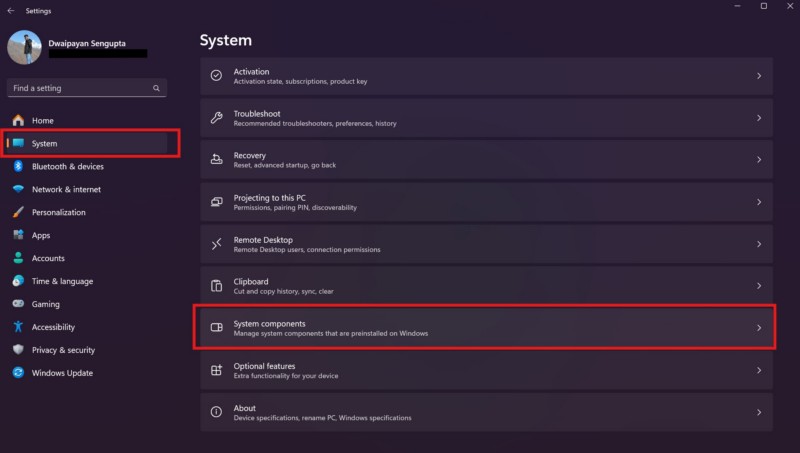Click the Windows Update icon
The image size is (800, 453).
coord(18,373)
